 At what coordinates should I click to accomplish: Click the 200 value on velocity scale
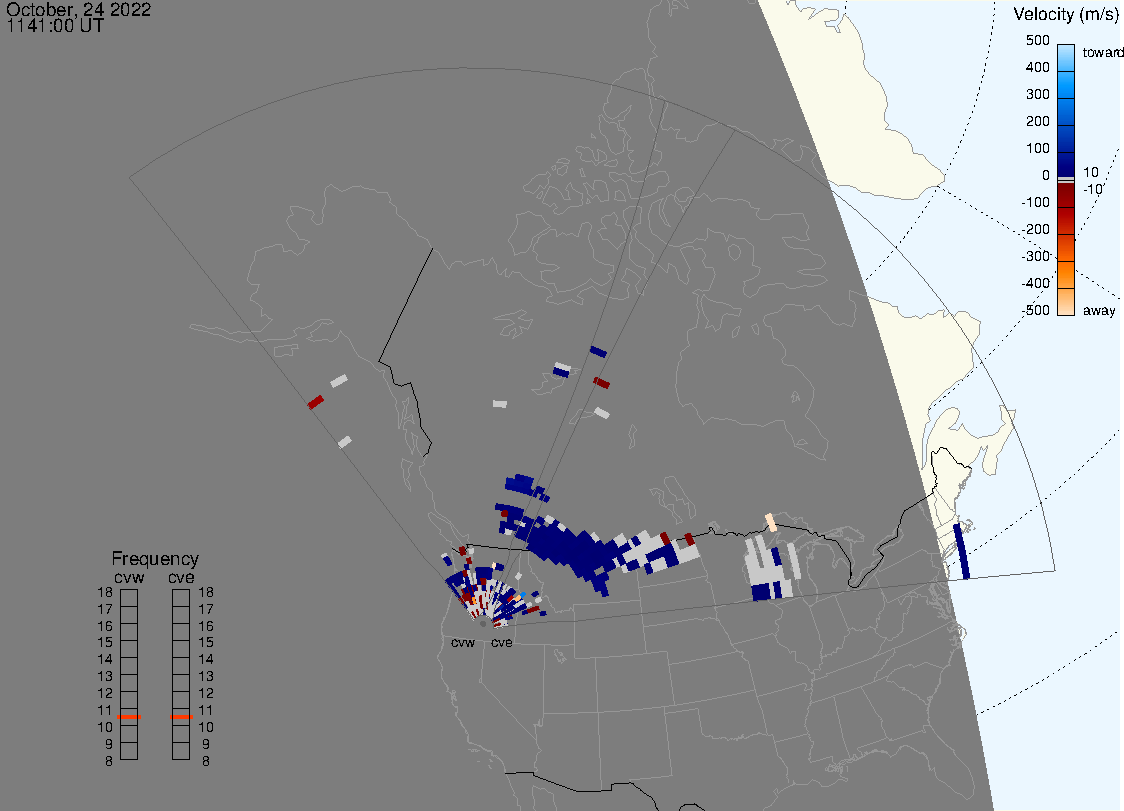(1037, 121)
